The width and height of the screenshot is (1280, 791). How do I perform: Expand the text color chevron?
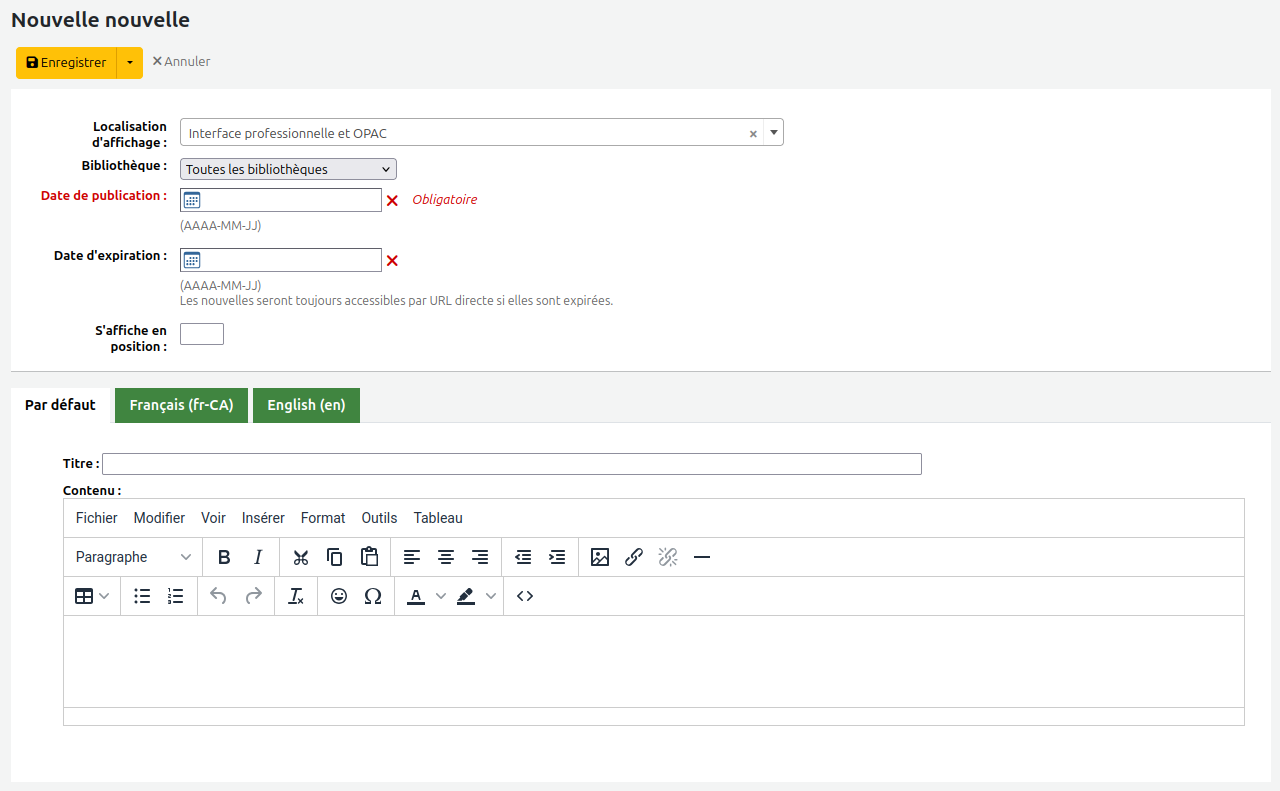click(x=441, y=596)
